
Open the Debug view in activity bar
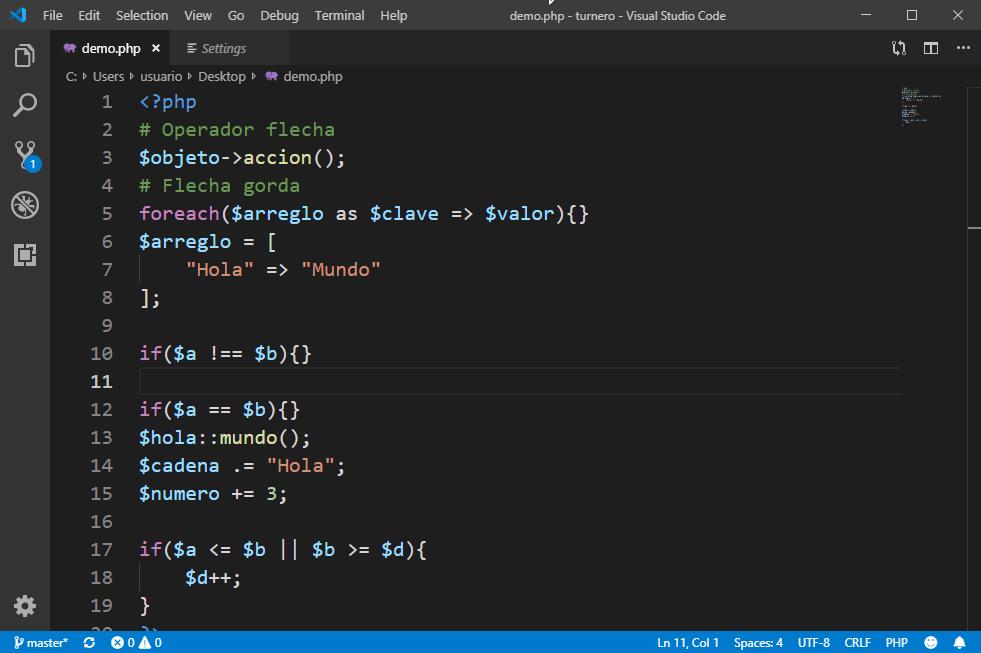point(24,205)
